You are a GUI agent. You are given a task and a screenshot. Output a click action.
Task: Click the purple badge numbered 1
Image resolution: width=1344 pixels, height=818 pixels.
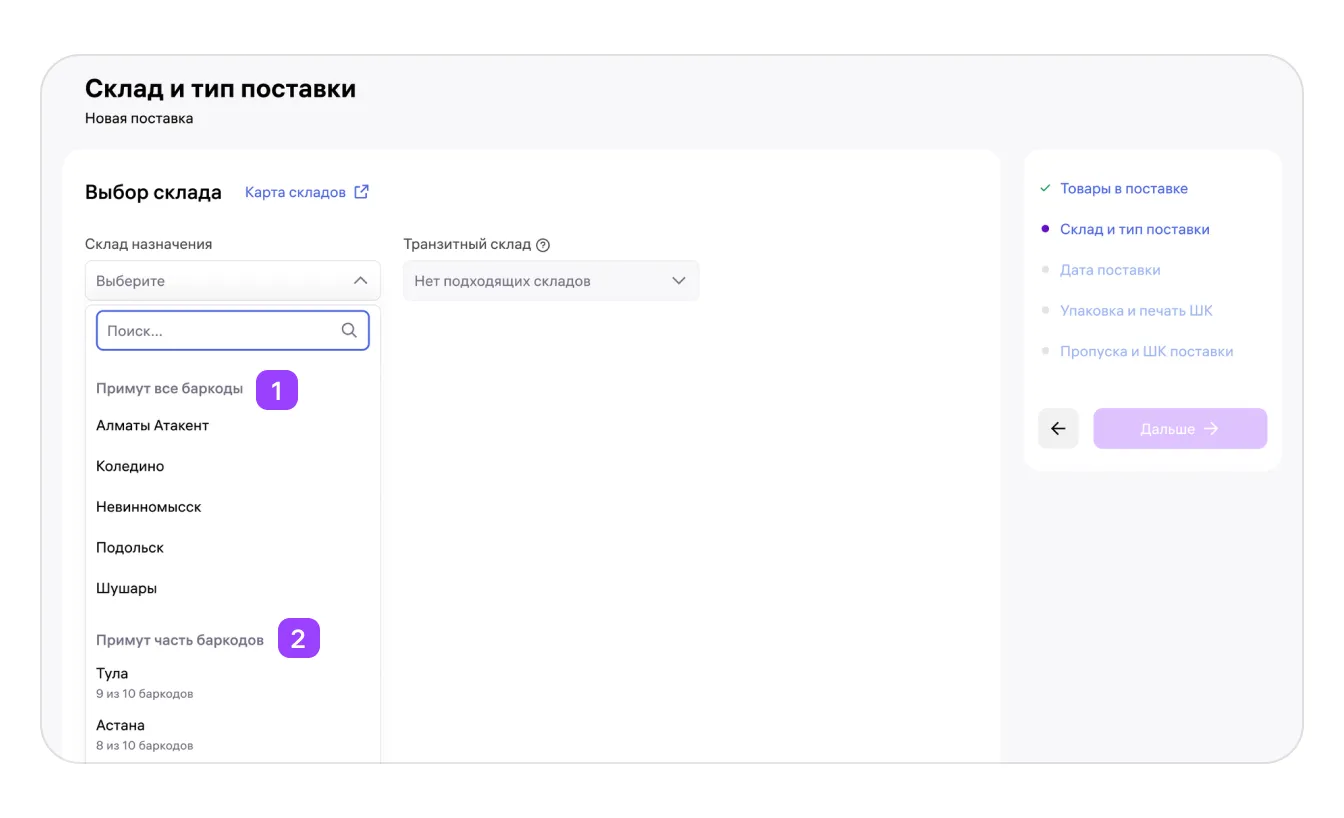(x=277, y=390)
